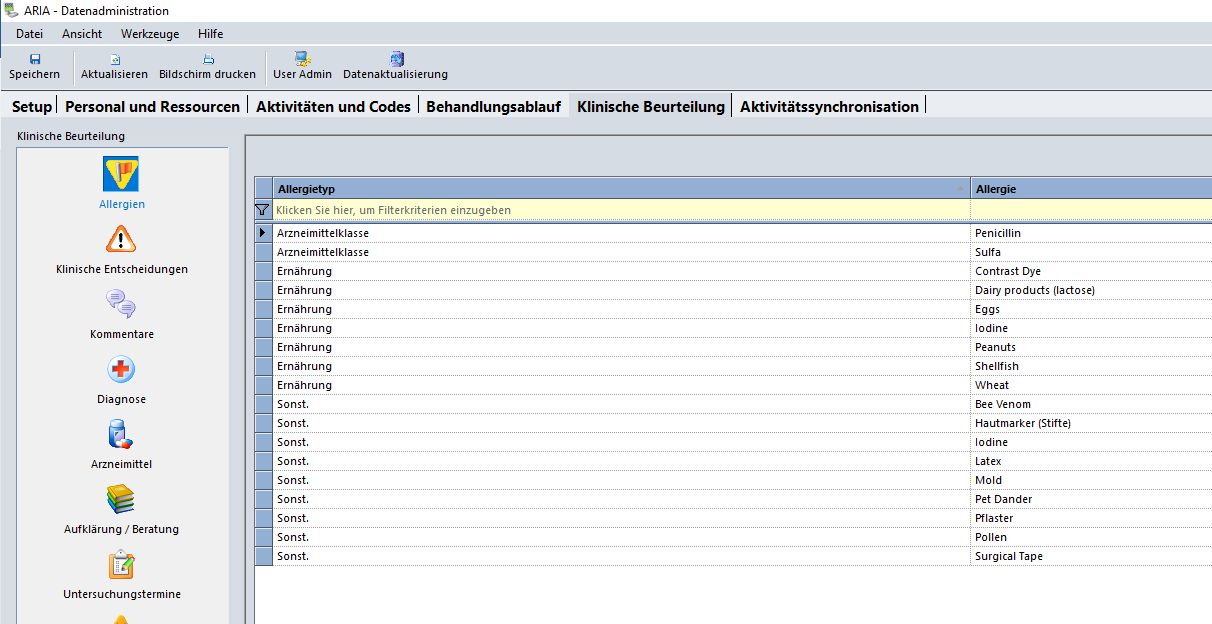
Task: Select the Diagnose red cross icon
Action: tap(121, 369)
